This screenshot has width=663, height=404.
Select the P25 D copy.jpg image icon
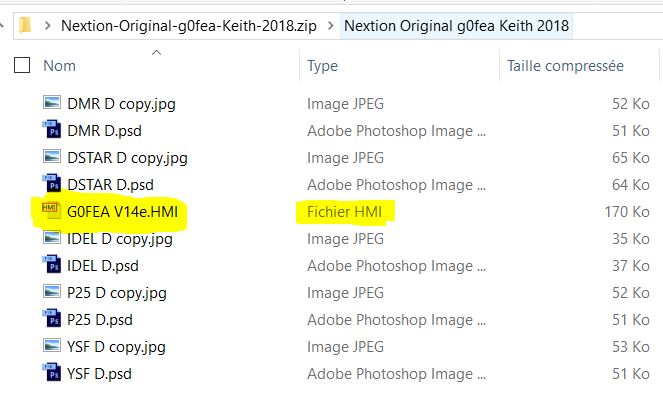pos(52,291)
